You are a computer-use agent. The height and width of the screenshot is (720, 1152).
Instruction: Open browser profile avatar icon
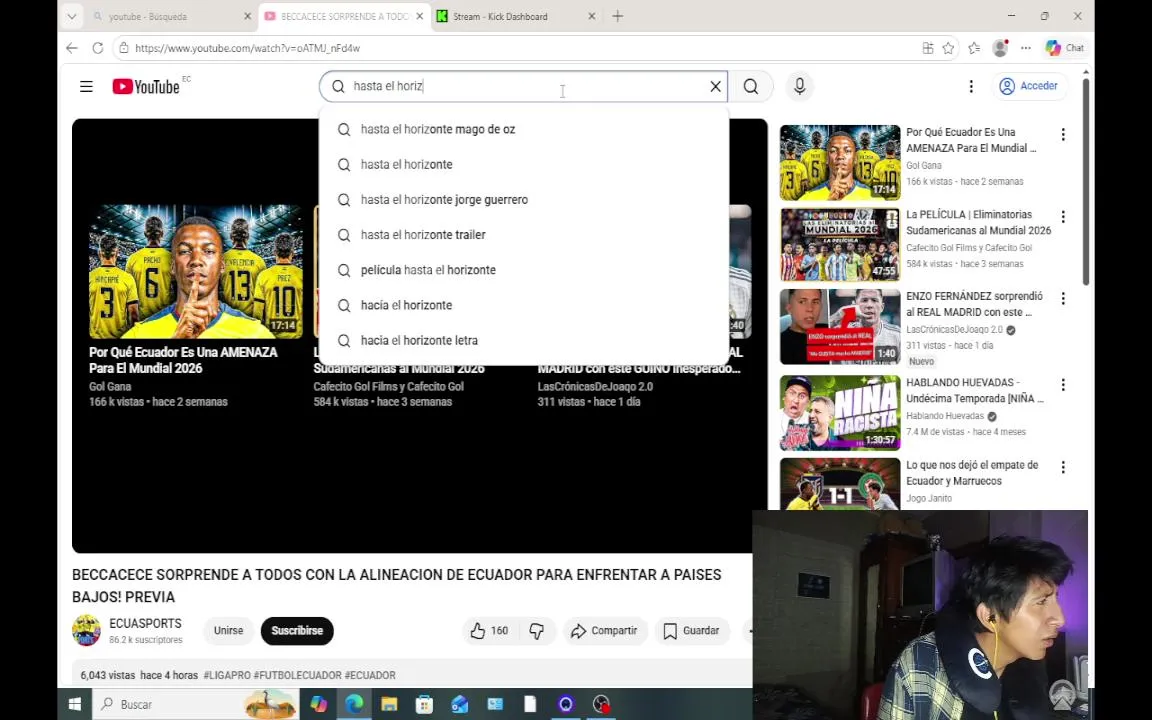pos(1000,48)
